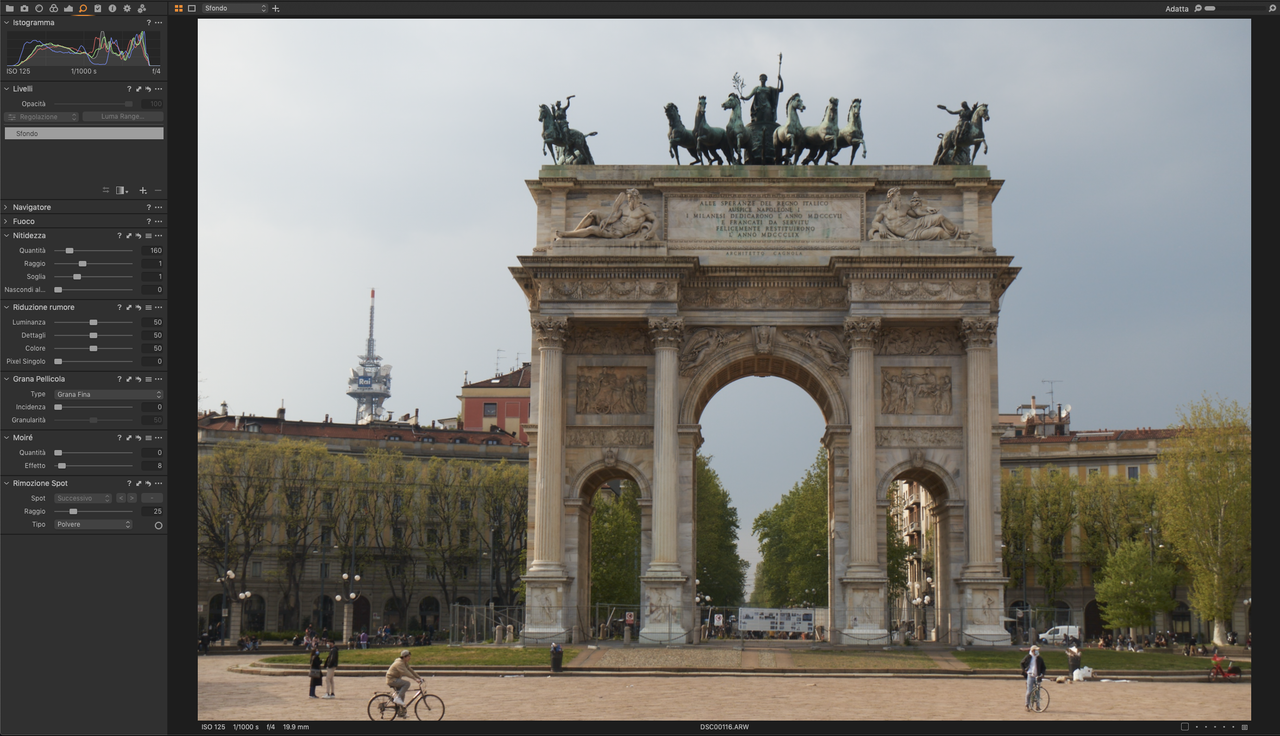
Task: Open the Batch queue tool tab
Action: 141,8
